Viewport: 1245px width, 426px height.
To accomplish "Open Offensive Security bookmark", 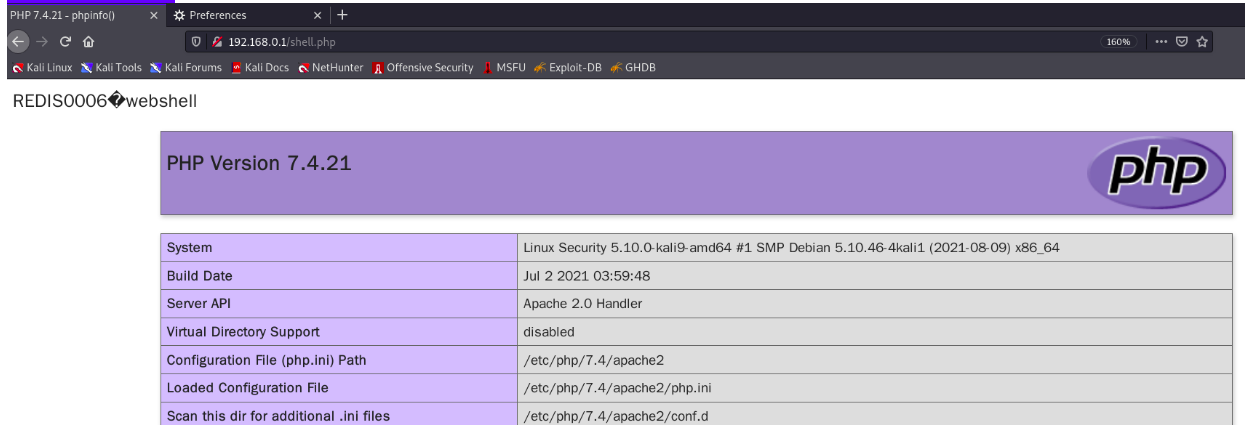I will pyautogui.click(x=423, y=68).
